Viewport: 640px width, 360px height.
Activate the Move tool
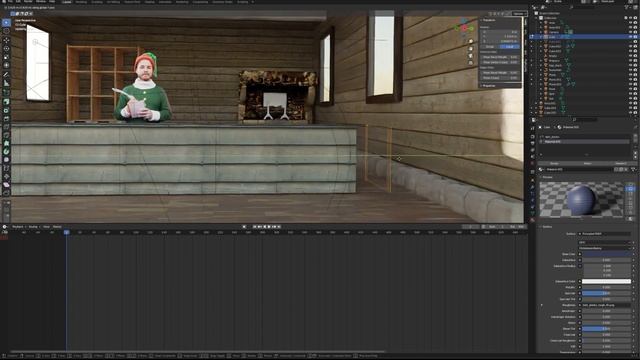click(6, 40)
